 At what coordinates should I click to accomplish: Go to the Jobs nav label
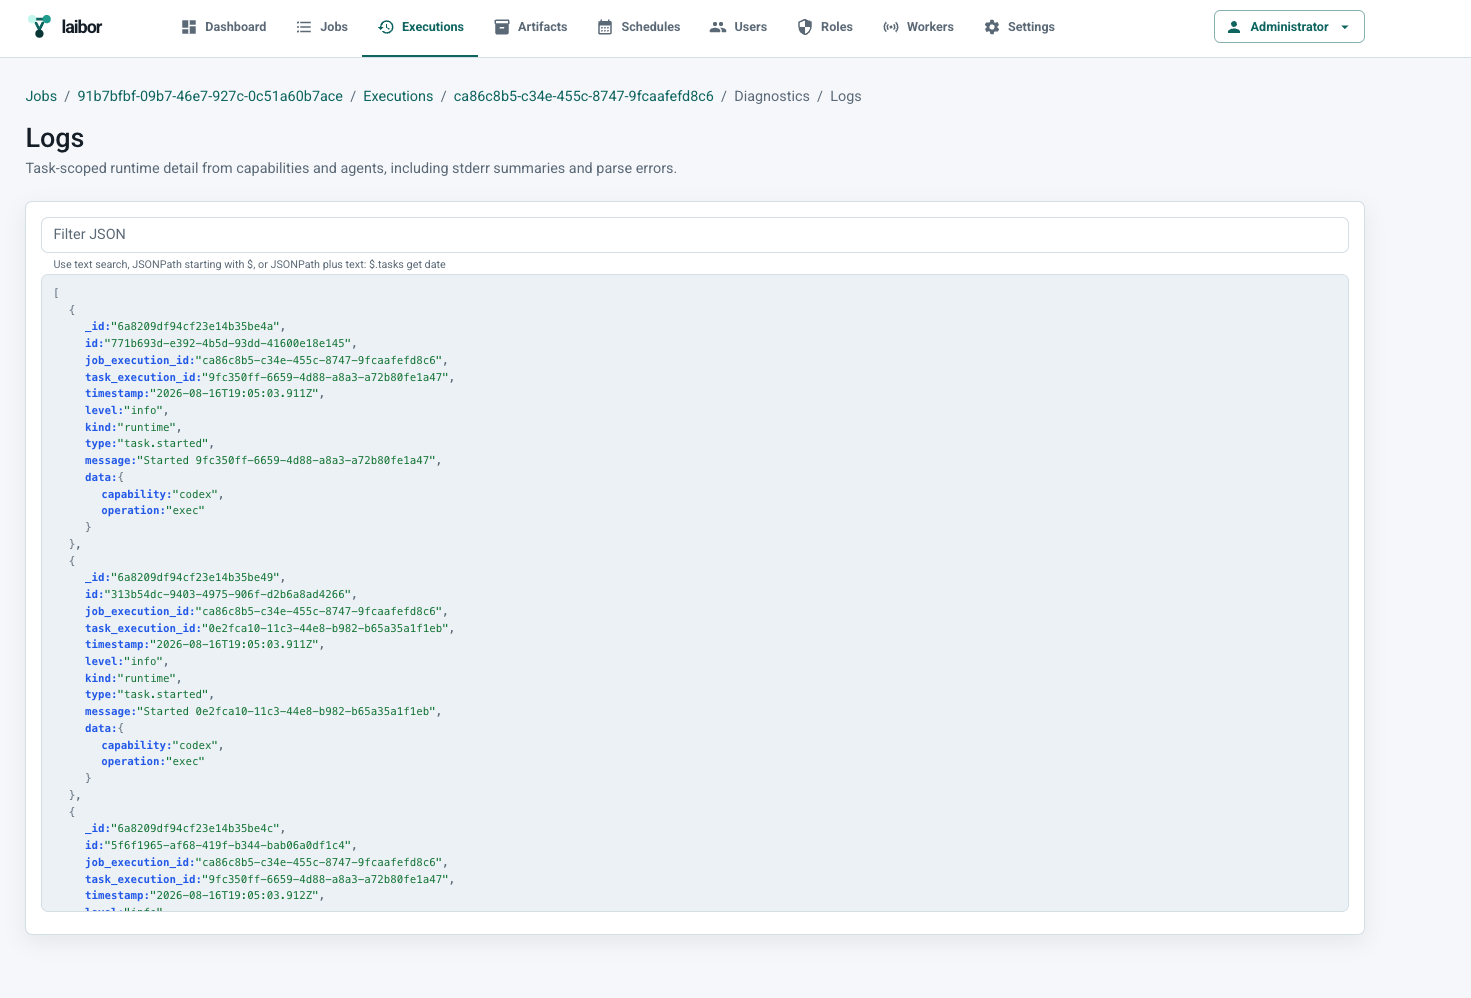pos(334,27)
